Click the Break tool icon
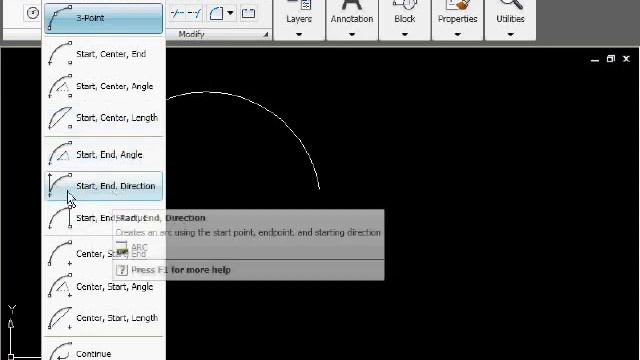640x360 pixels. click(x=177, y=13)
